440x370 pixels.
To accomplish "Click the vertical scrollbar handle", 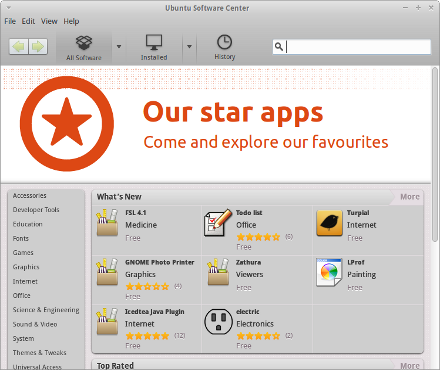I will (x=435, y=154).
